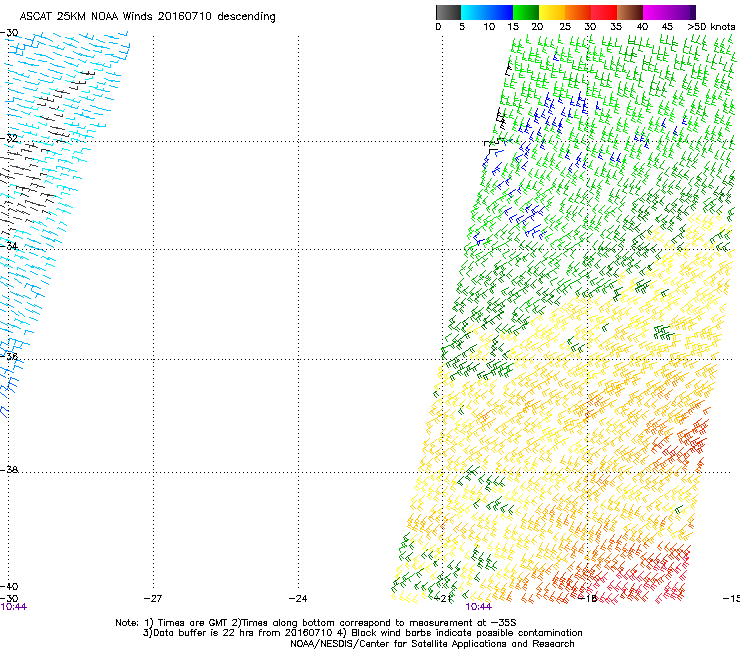Select the green 15-20 knots color bar segment
The height and width of the screenshot is (650, 740).
tap(526, 12)
